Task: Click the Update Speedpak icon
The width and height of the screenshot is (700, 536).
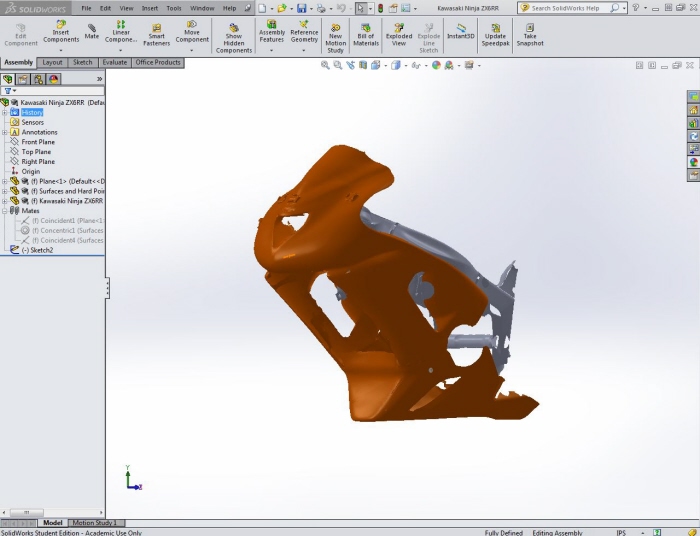Action: pos(495,35)
